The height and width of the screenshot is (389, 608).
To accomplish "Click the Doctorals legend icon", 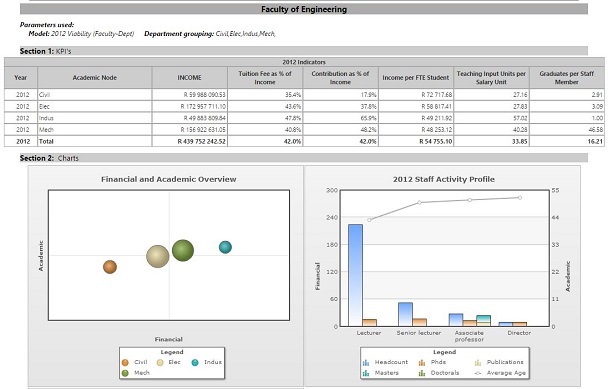I will click(422, 373).
